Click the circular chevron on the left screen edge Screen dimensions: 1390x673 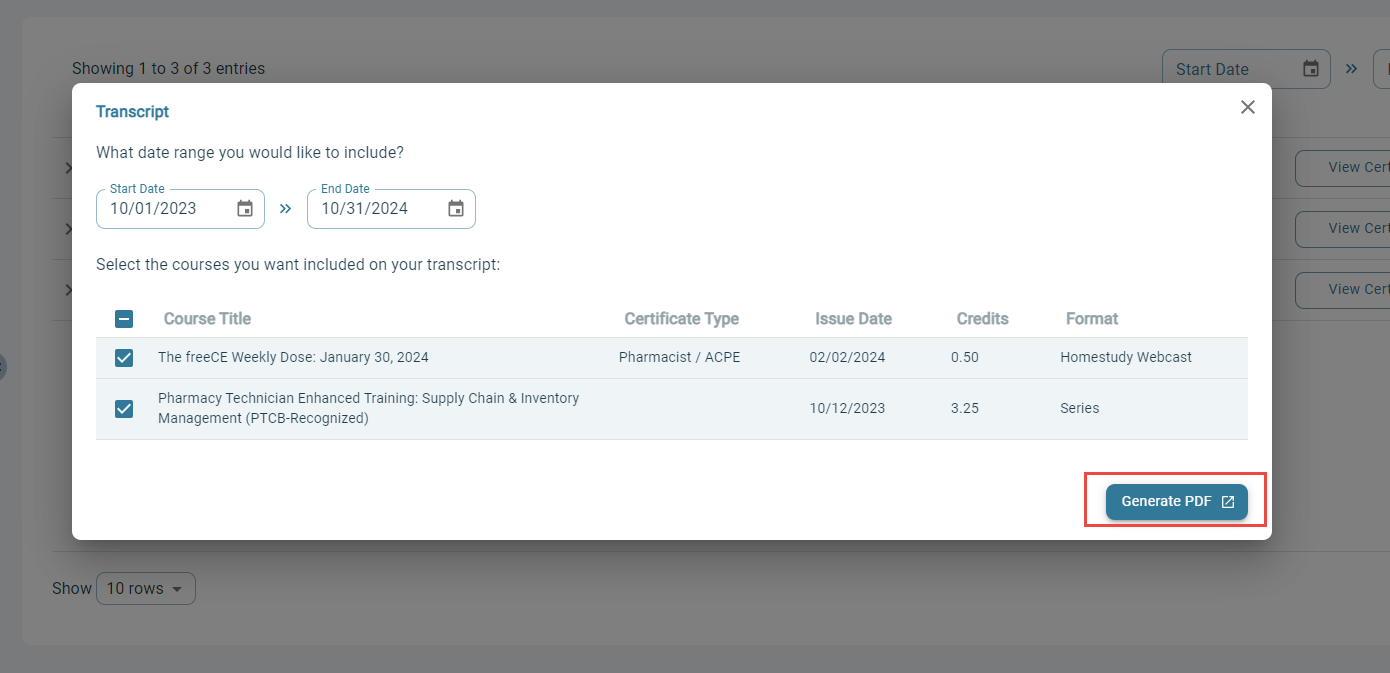(x=4, y=367)
